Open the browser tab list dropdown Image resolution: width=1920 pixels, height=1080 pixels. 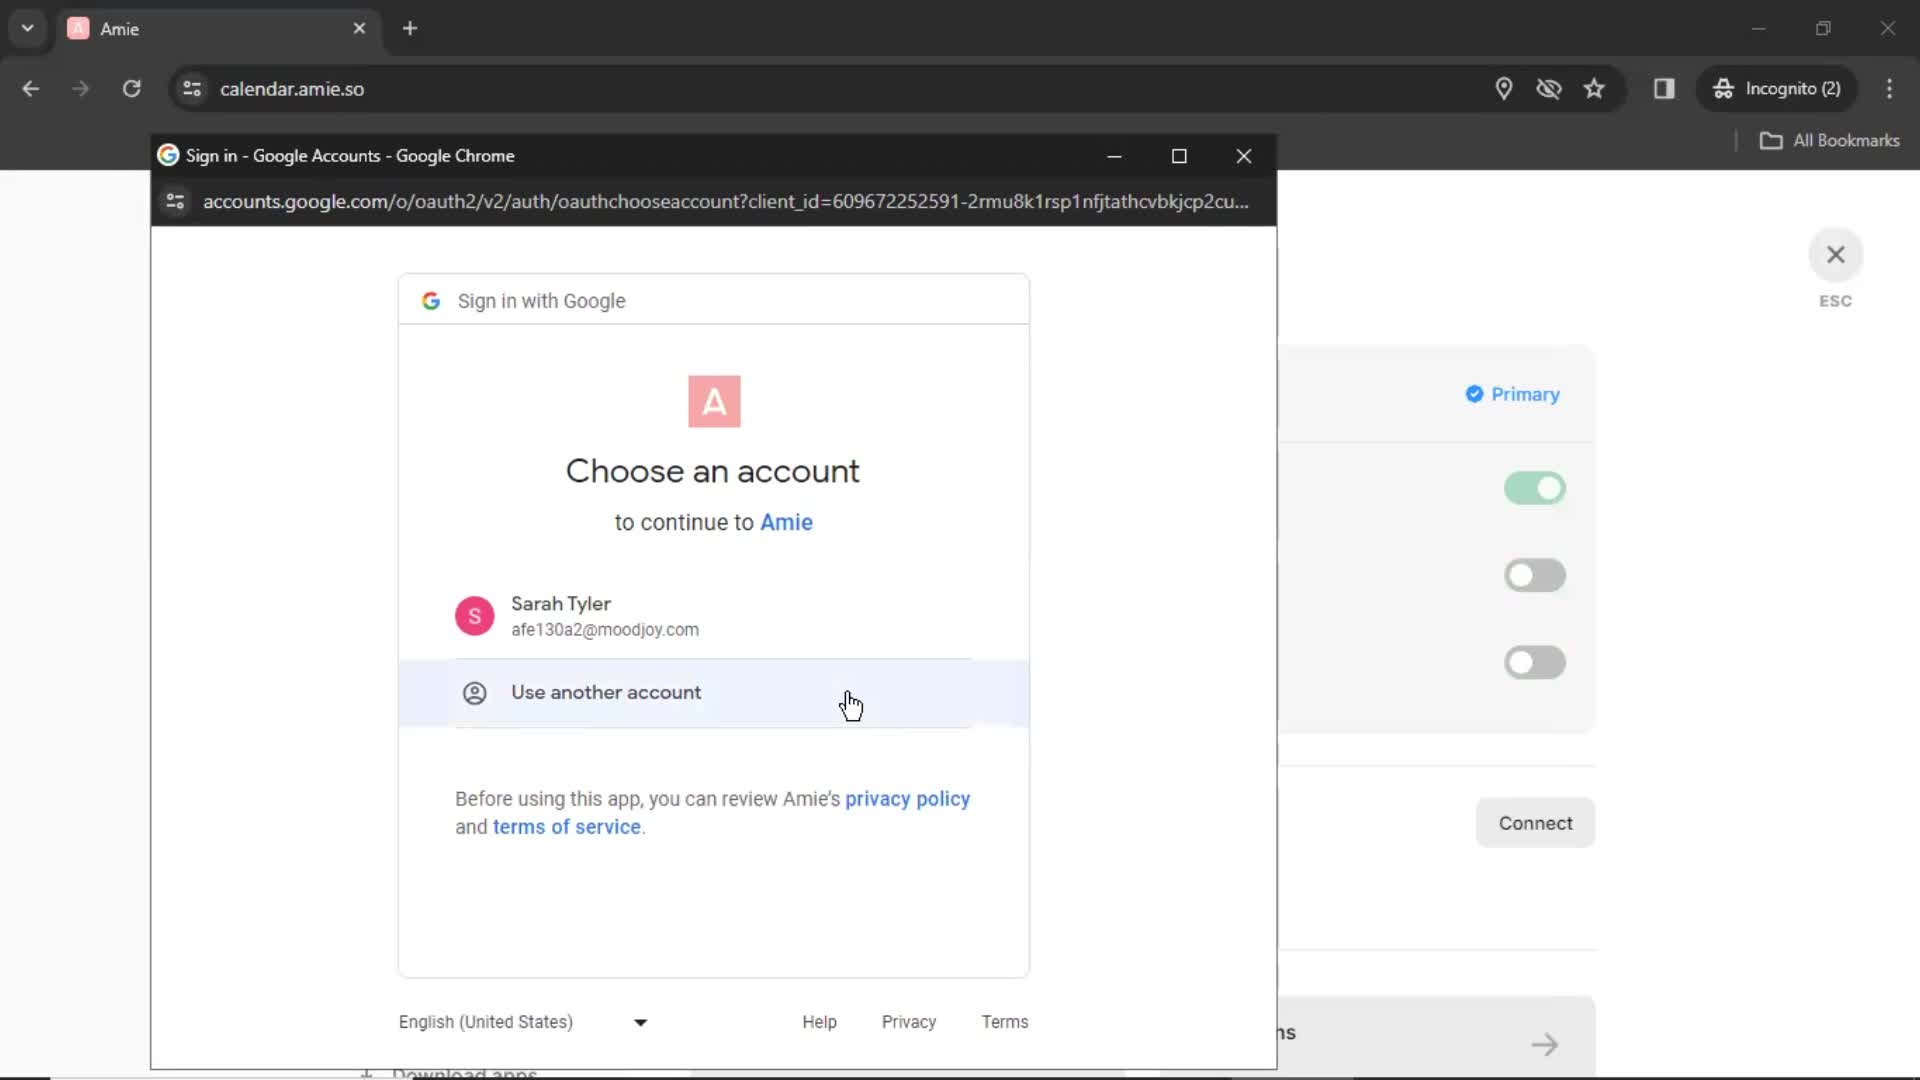point(28,29)
